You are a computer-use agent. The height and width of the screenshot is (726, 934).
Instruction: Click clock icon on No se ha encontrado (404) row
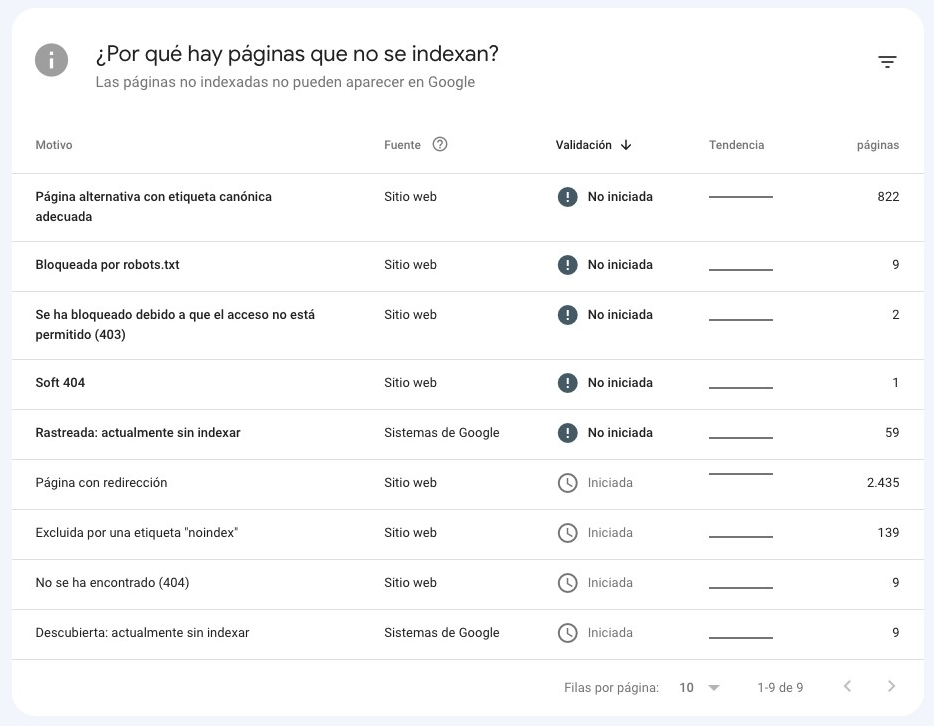pos(567,582)
